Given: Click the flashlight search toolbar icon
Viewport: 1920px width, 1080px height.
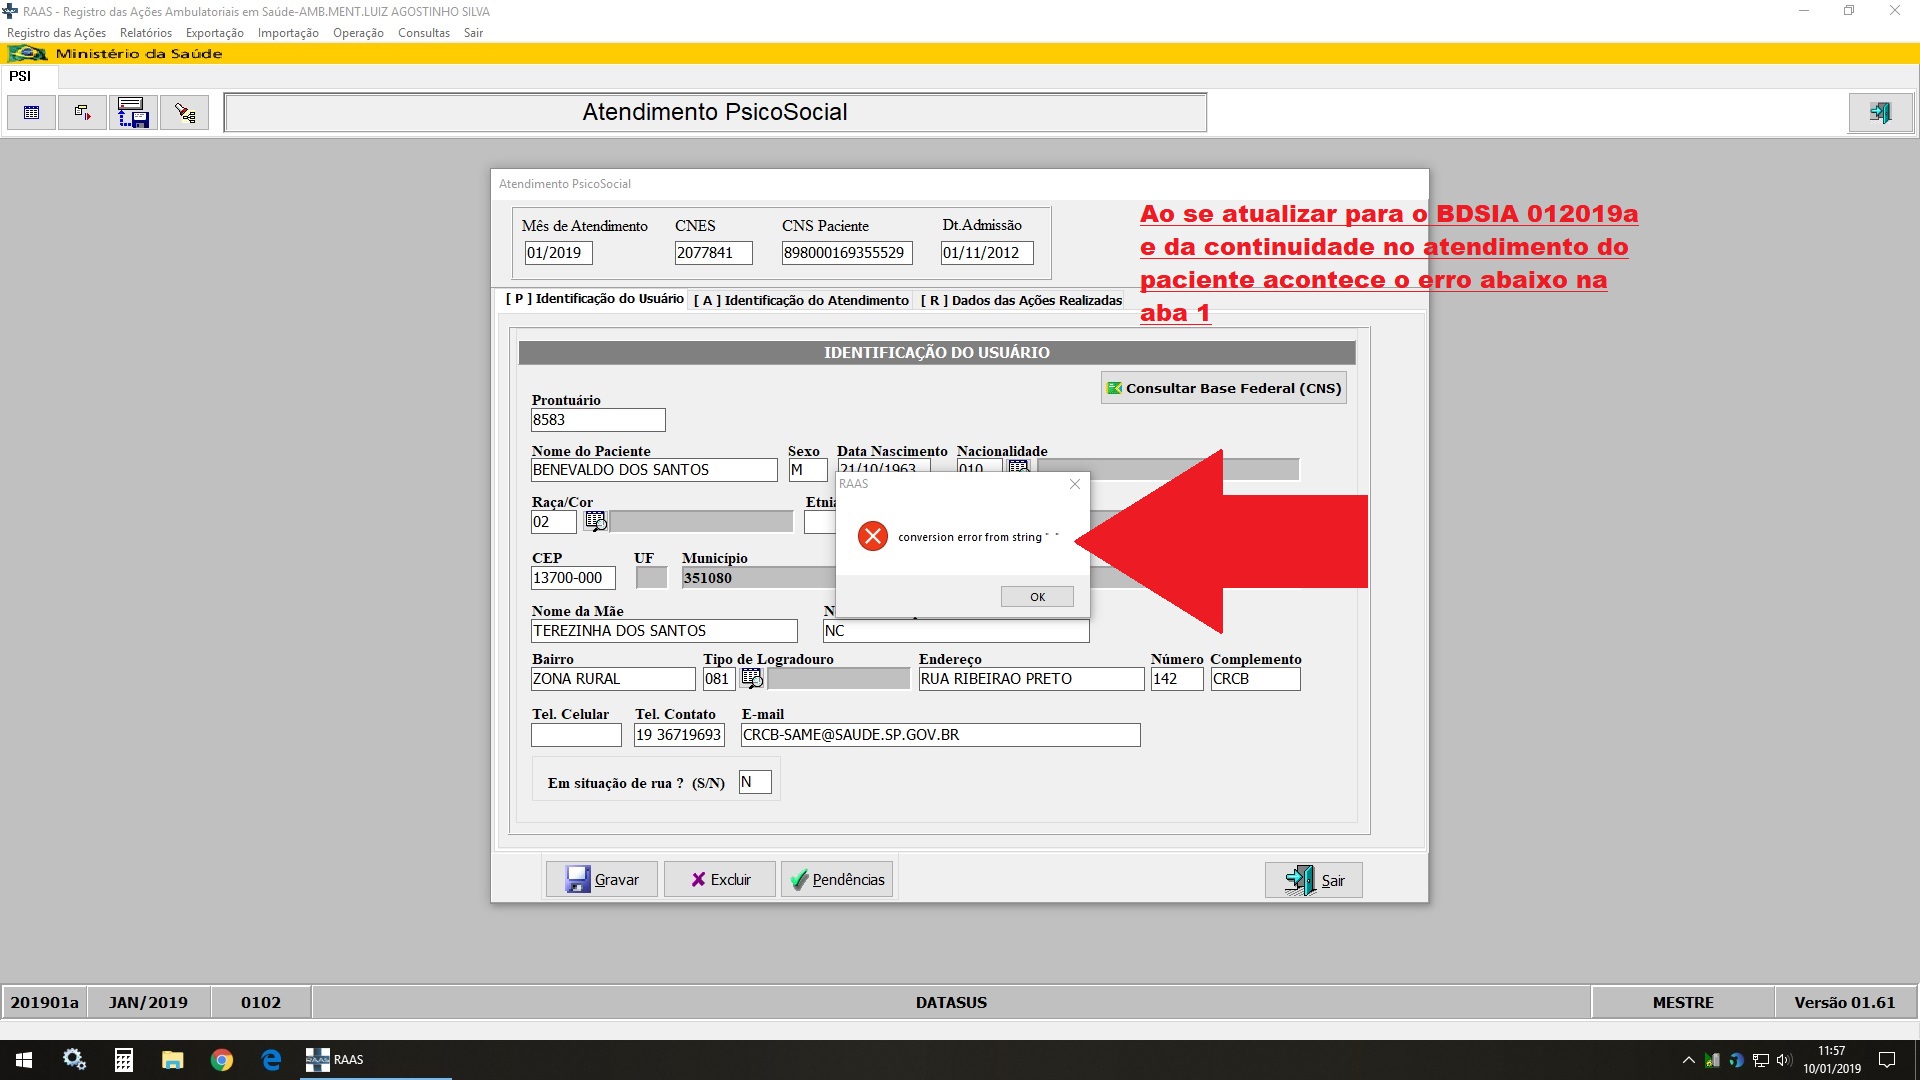Looking at the screenshot, I should tap(184, 113).
